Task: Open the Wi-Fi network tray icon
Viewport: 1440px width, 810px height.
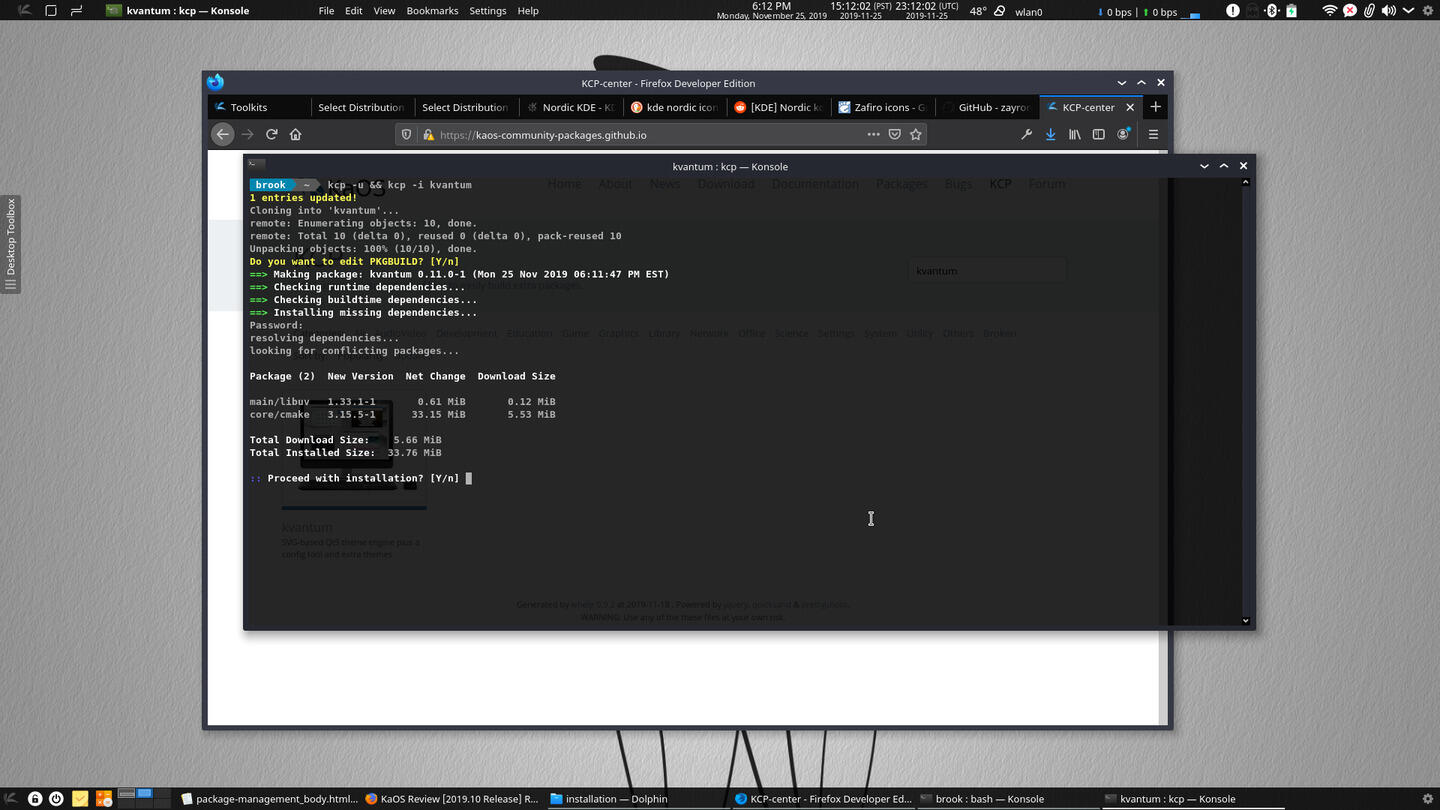Action: click(x=1329, y=11)
